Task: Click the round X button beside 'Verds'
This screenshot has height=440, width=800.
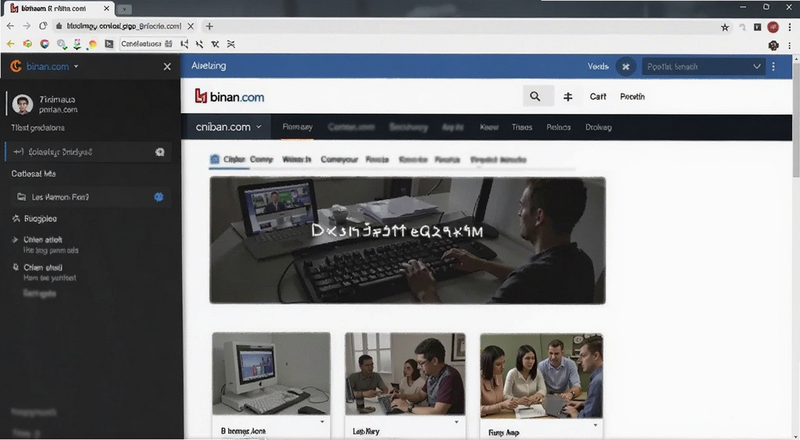Action: click(x=626, y=67)
